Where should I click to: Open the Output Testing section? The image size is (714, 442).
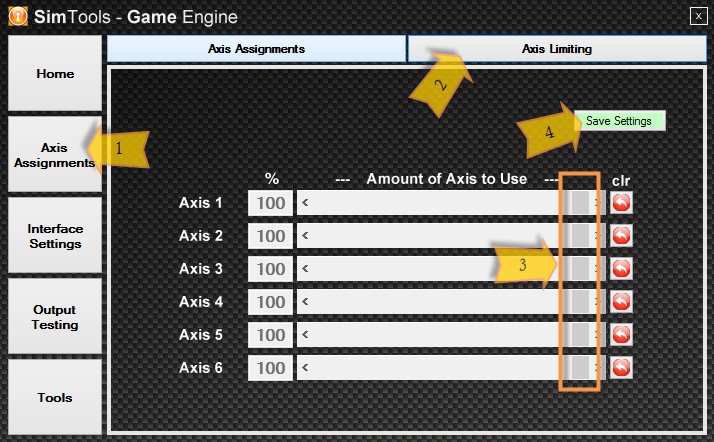click(55, 316)
